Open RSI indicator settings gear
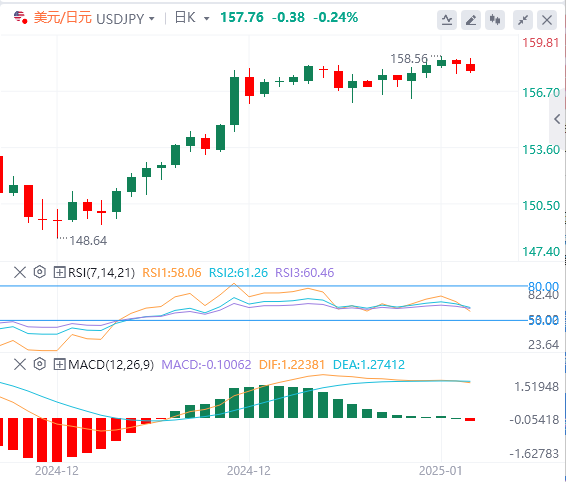This screenshot has width=566, height=482. coord(40,272)
